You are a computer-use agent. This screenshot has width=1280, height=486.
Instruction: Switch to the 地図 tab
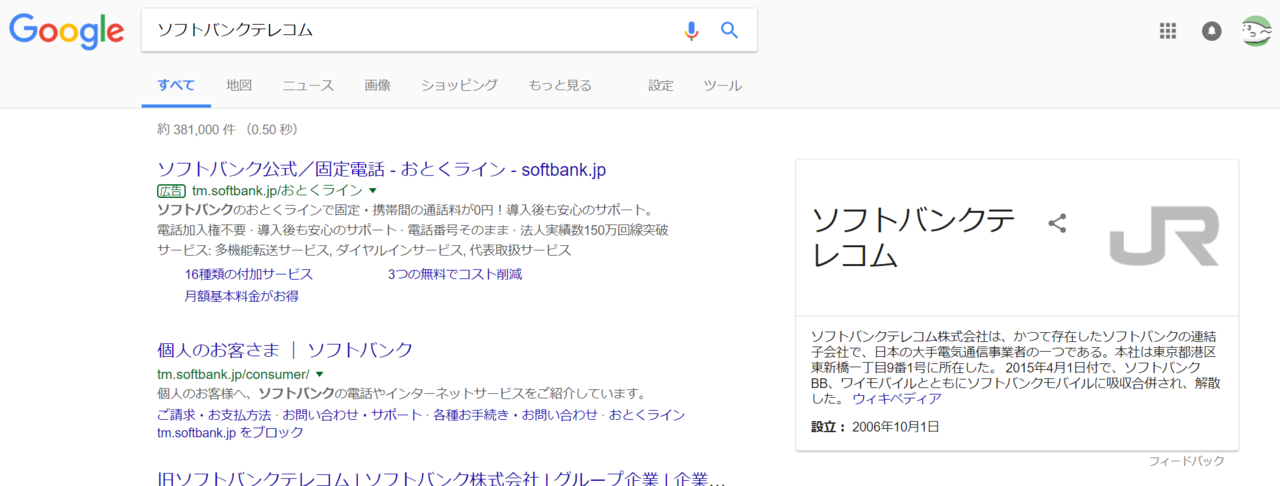[x=239, y=85]
